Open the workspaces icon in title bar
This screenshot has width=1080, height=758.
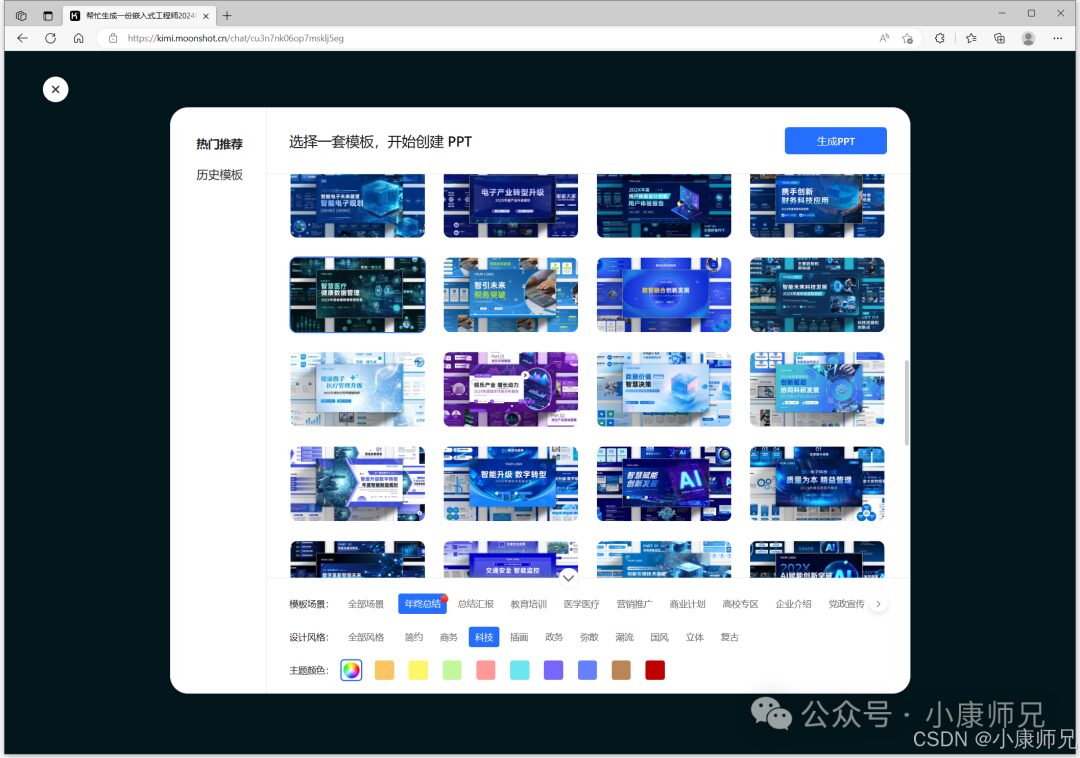(x=21, y=15)
